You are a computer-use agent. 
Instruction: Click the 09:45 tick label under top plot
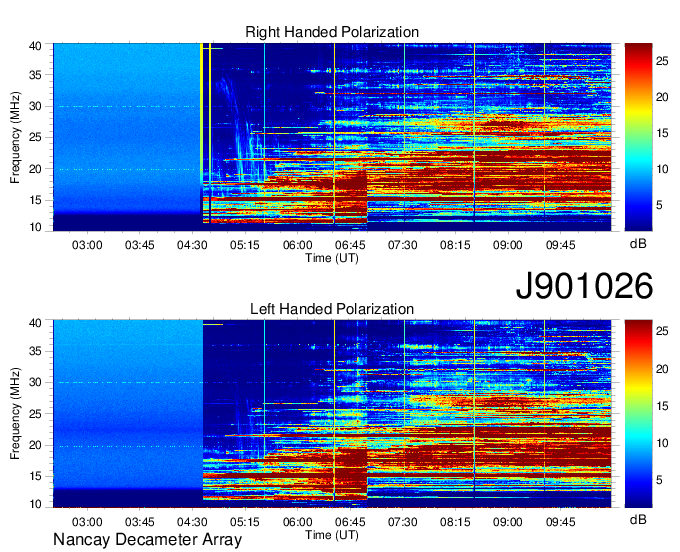click(x=560, y=245)
